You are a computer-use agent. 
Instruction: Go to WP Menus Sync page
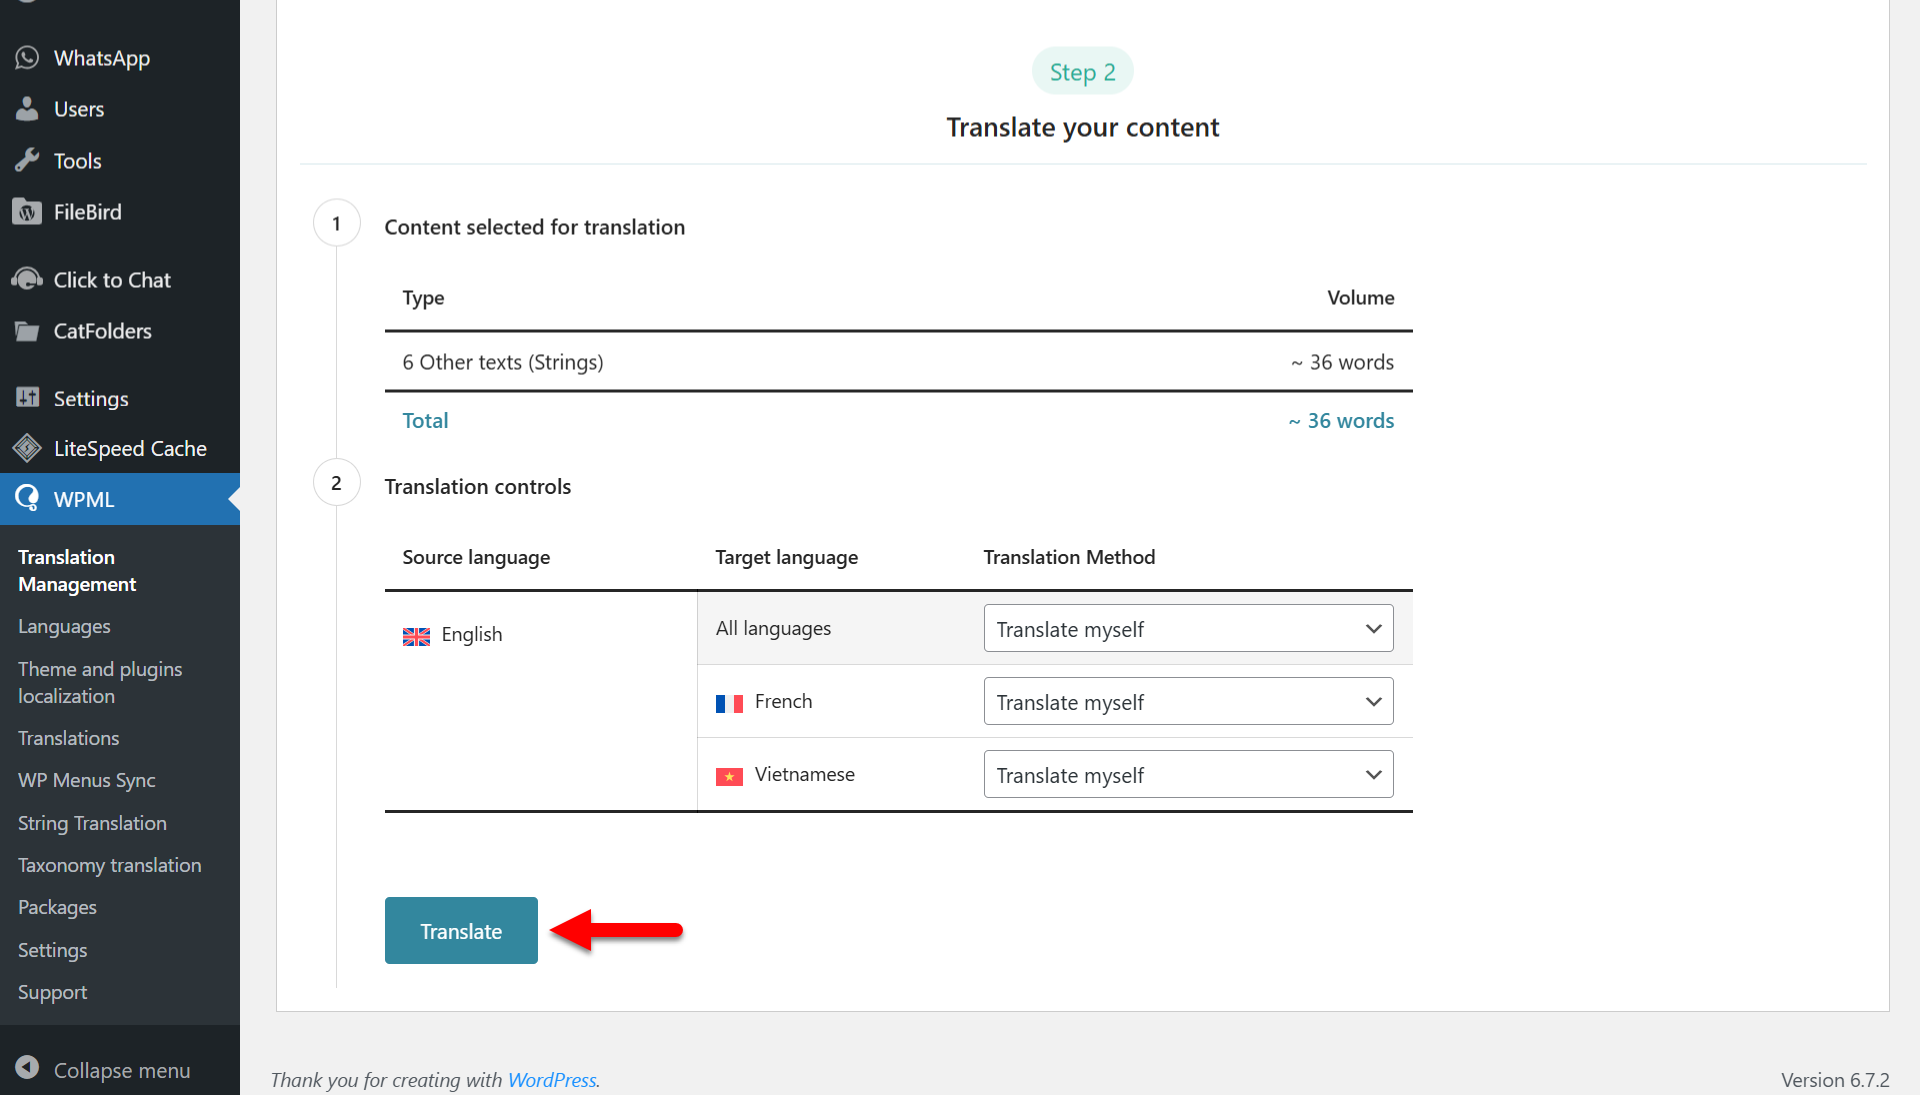[x=86, y=780]
